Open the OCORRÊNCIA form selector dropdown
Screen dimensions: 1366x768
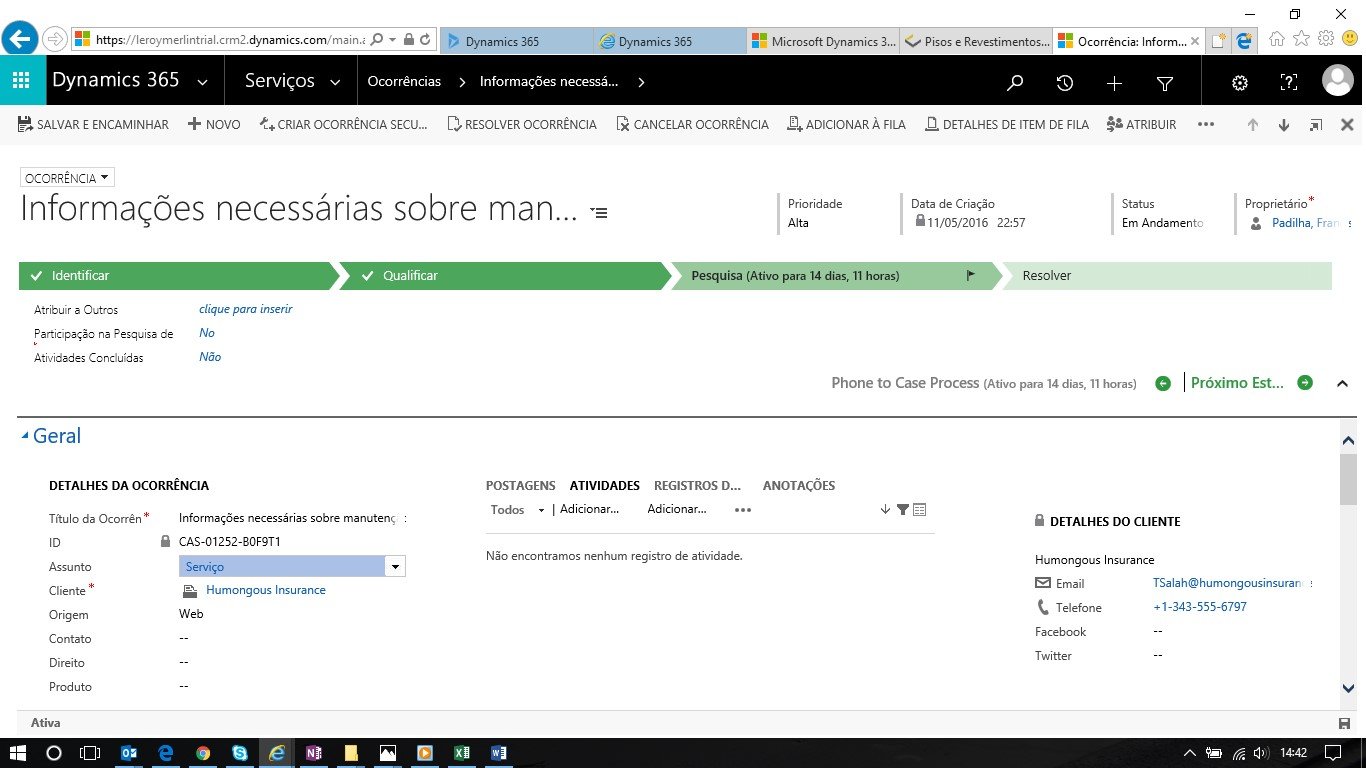pyautogui.click(x=67, y=178)
